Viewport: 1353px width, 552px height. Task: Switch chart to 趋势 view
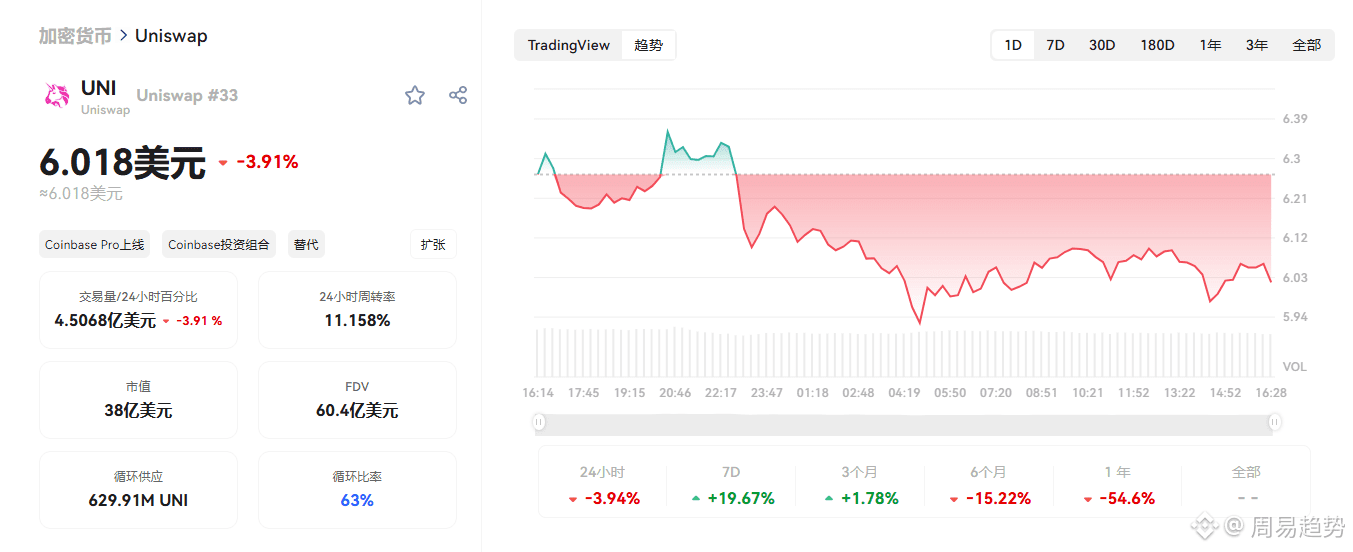648,45
